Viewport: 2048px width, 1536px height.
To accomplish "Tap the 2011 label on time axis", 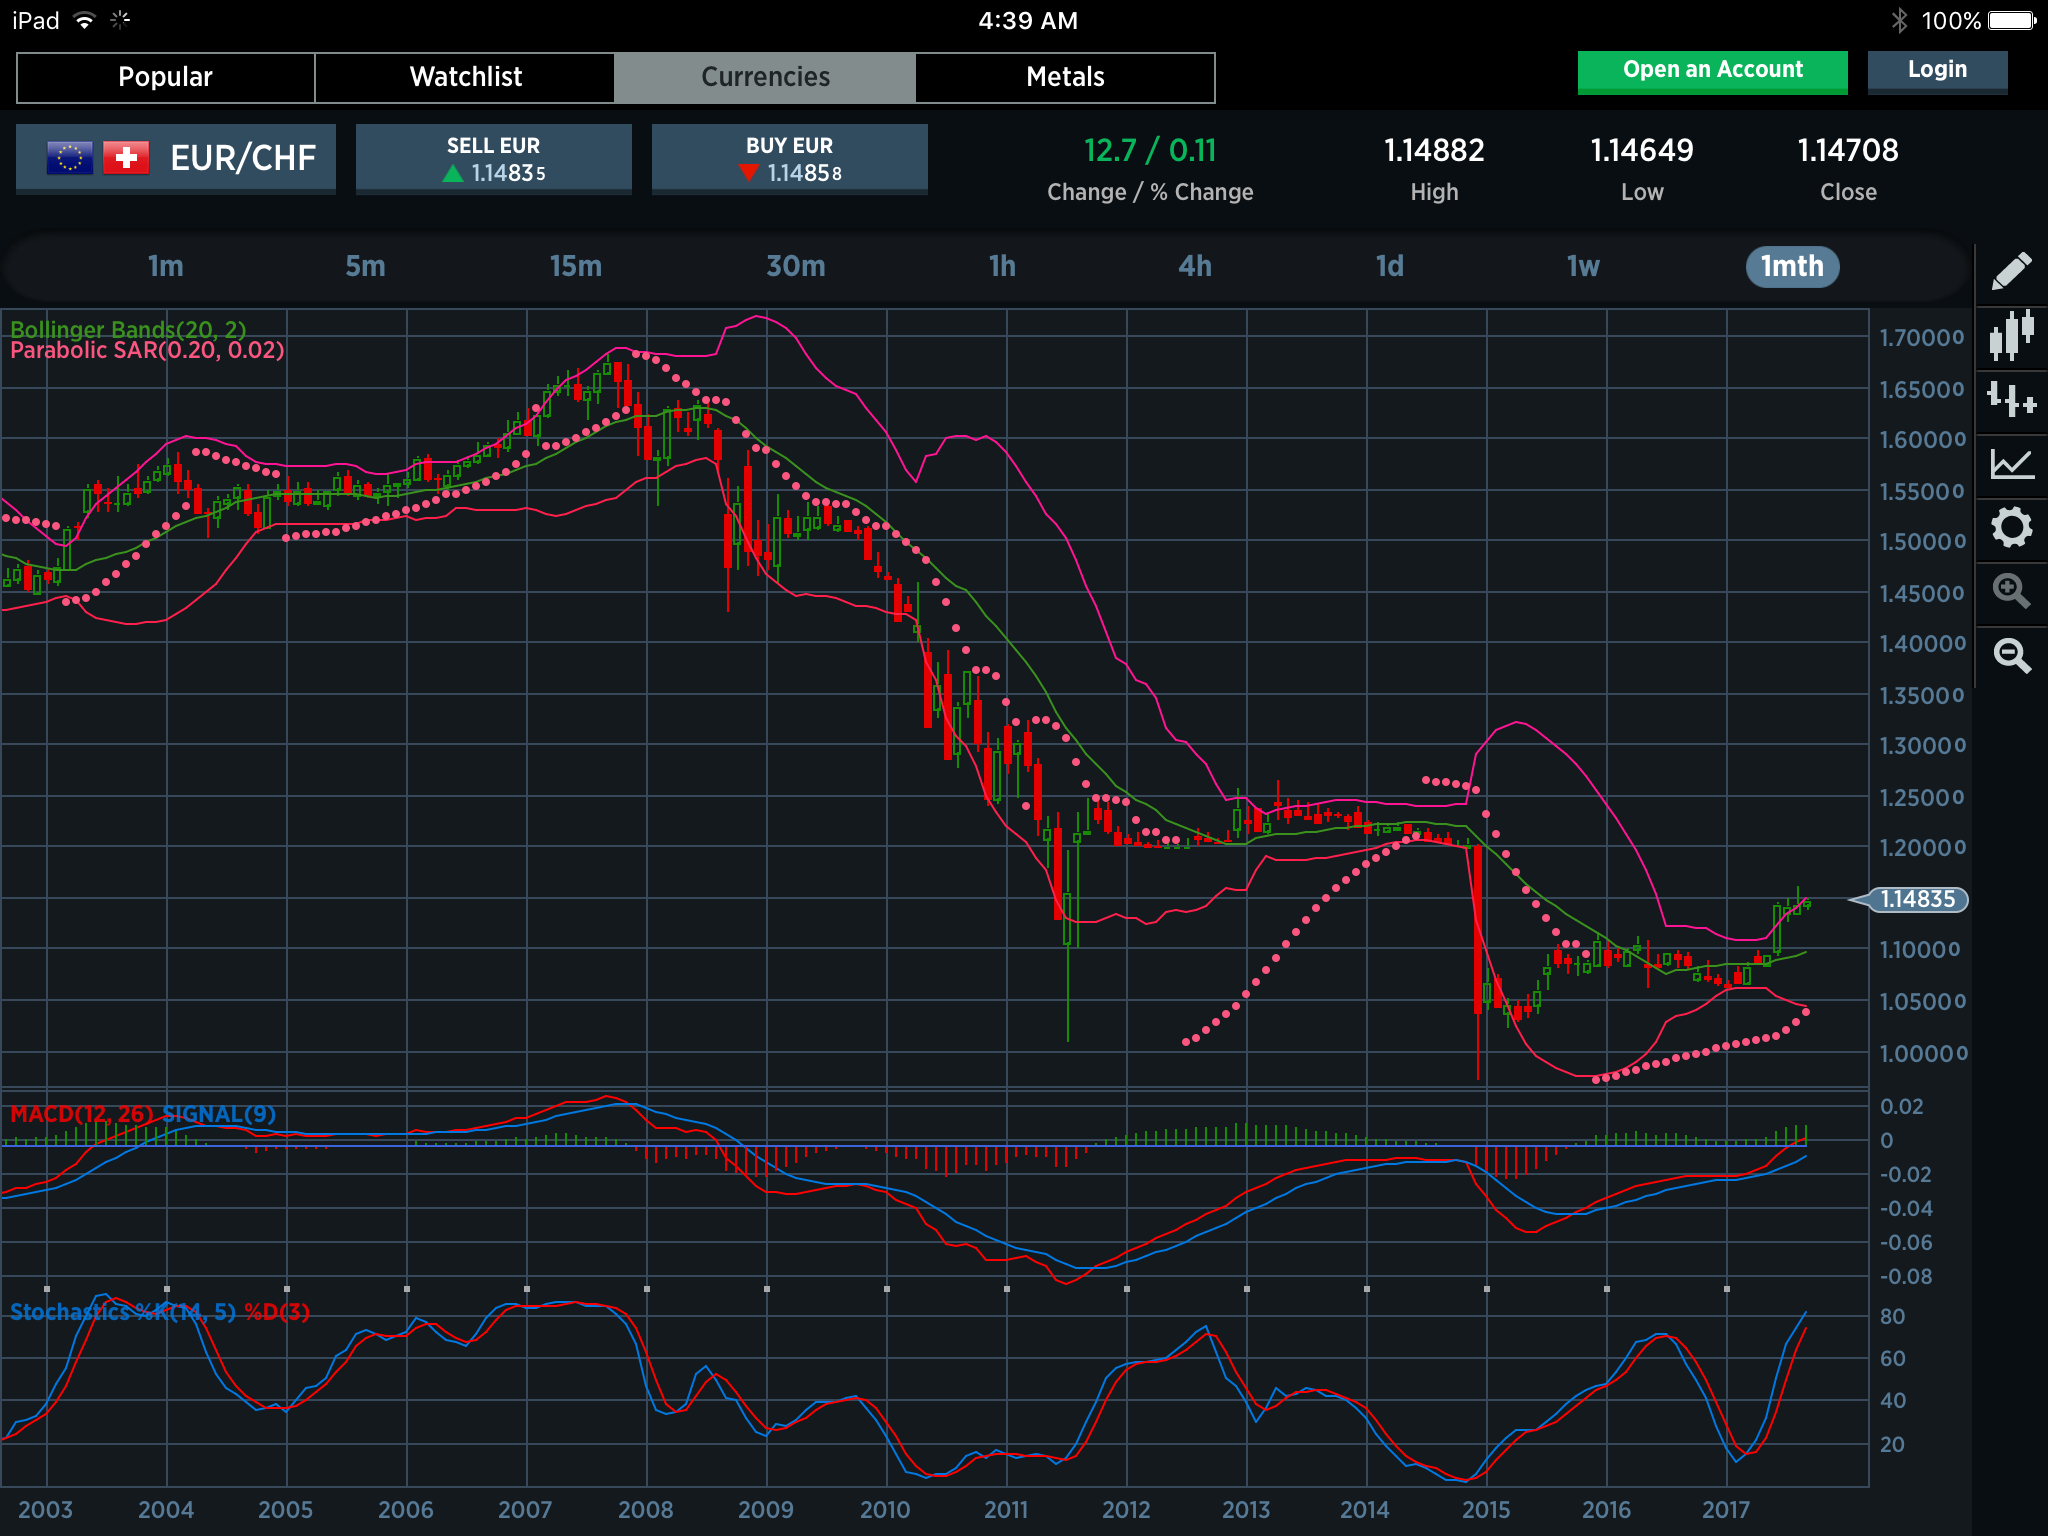I will [1005, 1509].
